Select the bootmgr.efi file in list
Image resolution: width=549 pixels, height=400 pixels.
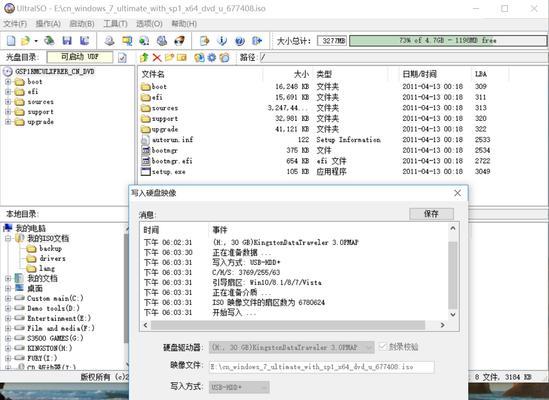pyautogui.click(x=172, y=161)
